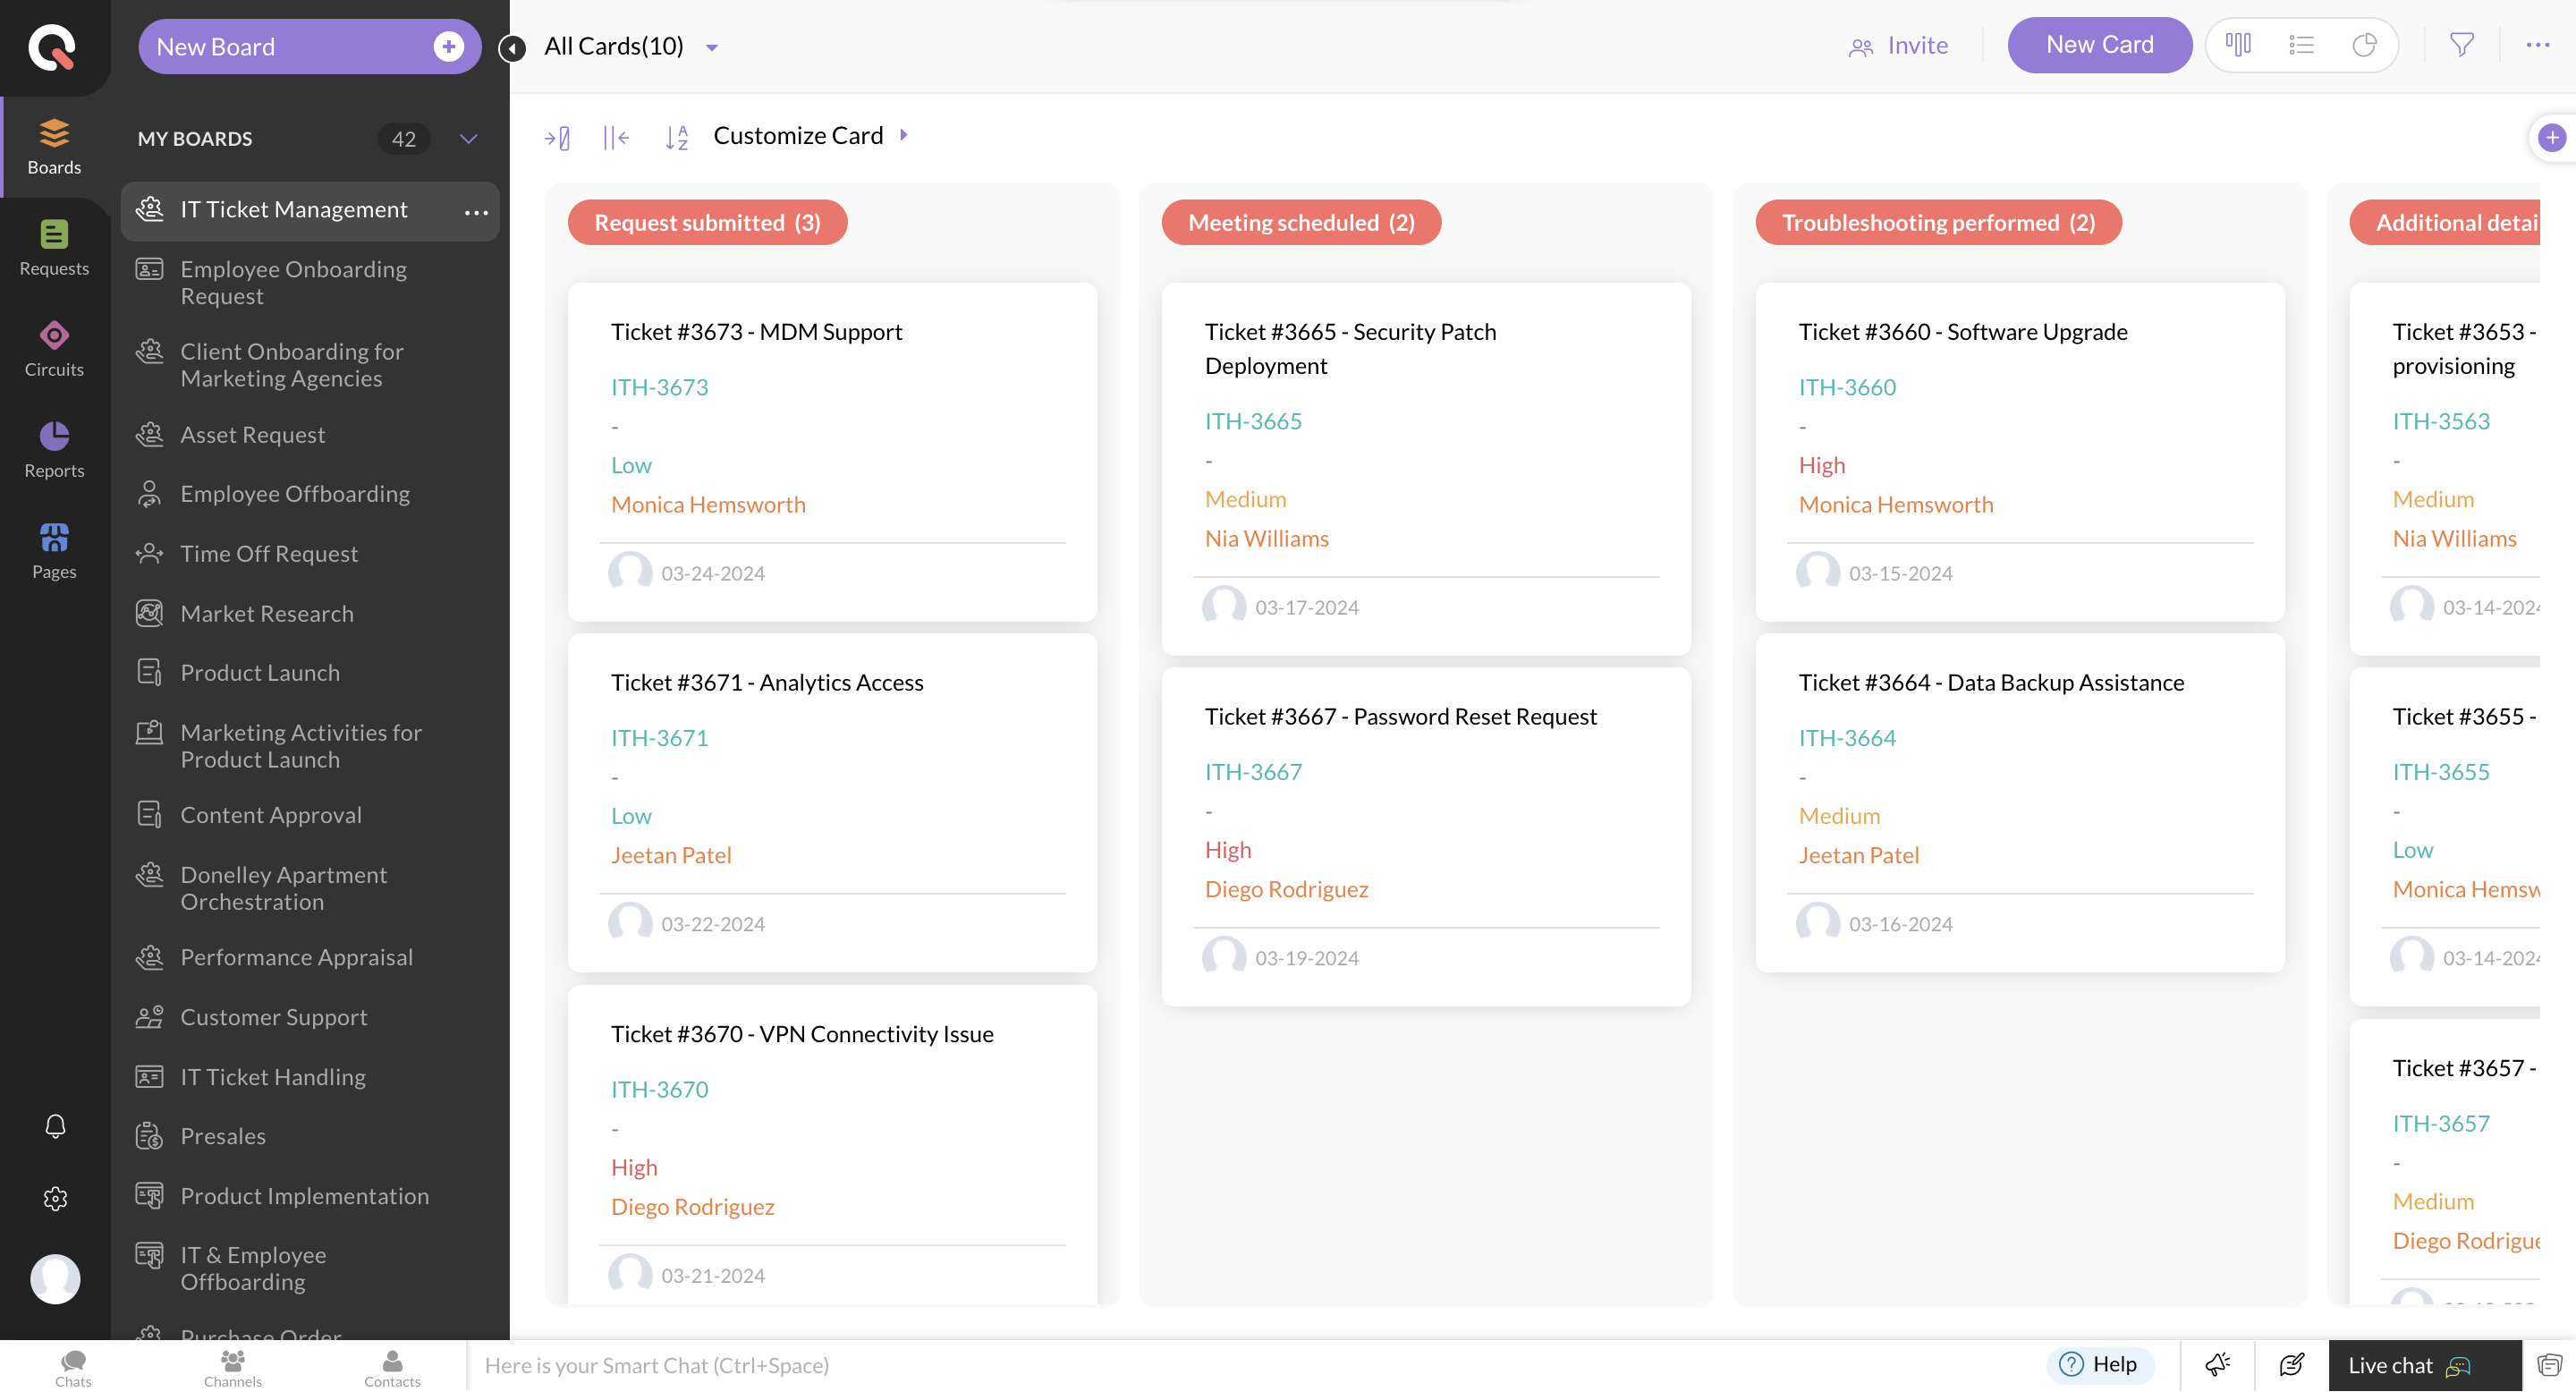Image resolution: width=2576 pixels, height=1392 pixels.
Task: Click the New Card button
Action: click(2099, 45)
